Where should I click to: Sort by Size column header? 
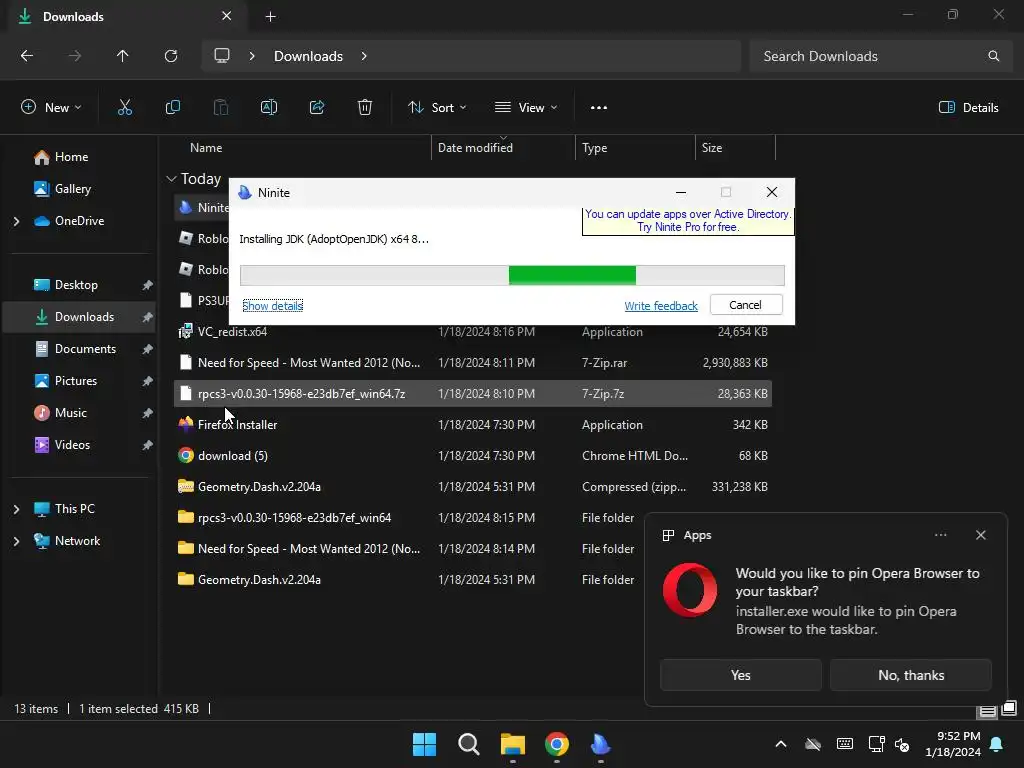point(735,148)
